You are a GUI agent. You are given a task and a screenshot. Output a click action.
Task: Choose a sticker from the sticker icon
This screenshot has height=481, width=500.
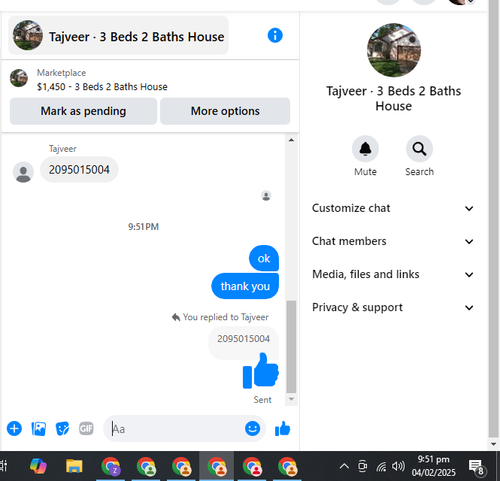[x=62, y=429]
